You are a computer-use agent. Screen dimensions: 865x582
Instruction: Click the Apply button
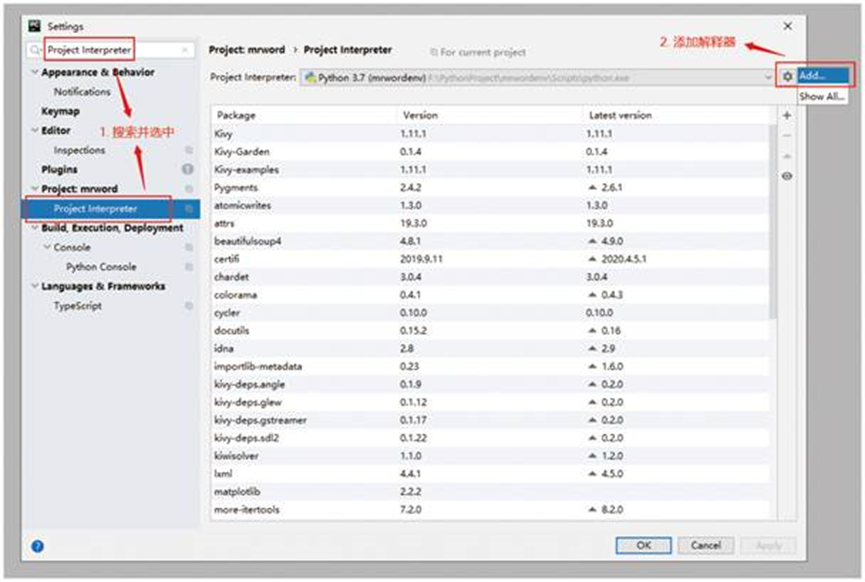point(768,546)
